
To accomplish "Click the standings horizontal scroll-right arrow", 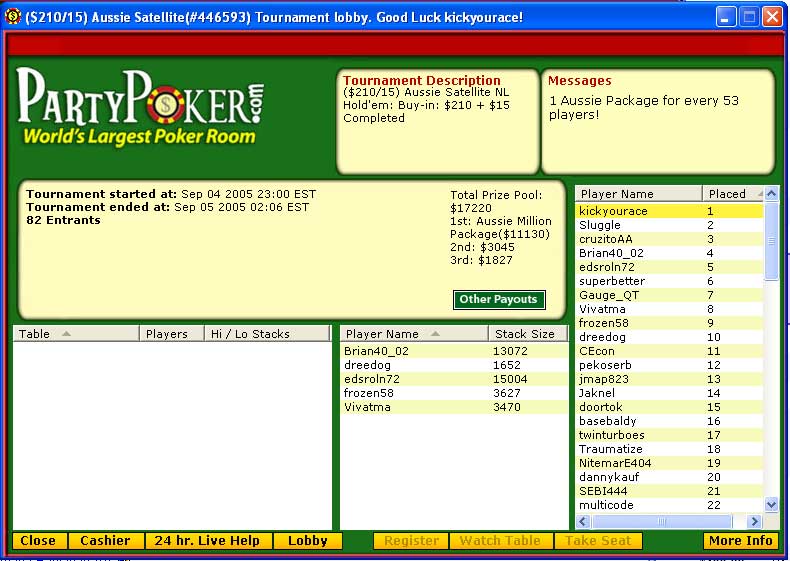I will (754, 521).
